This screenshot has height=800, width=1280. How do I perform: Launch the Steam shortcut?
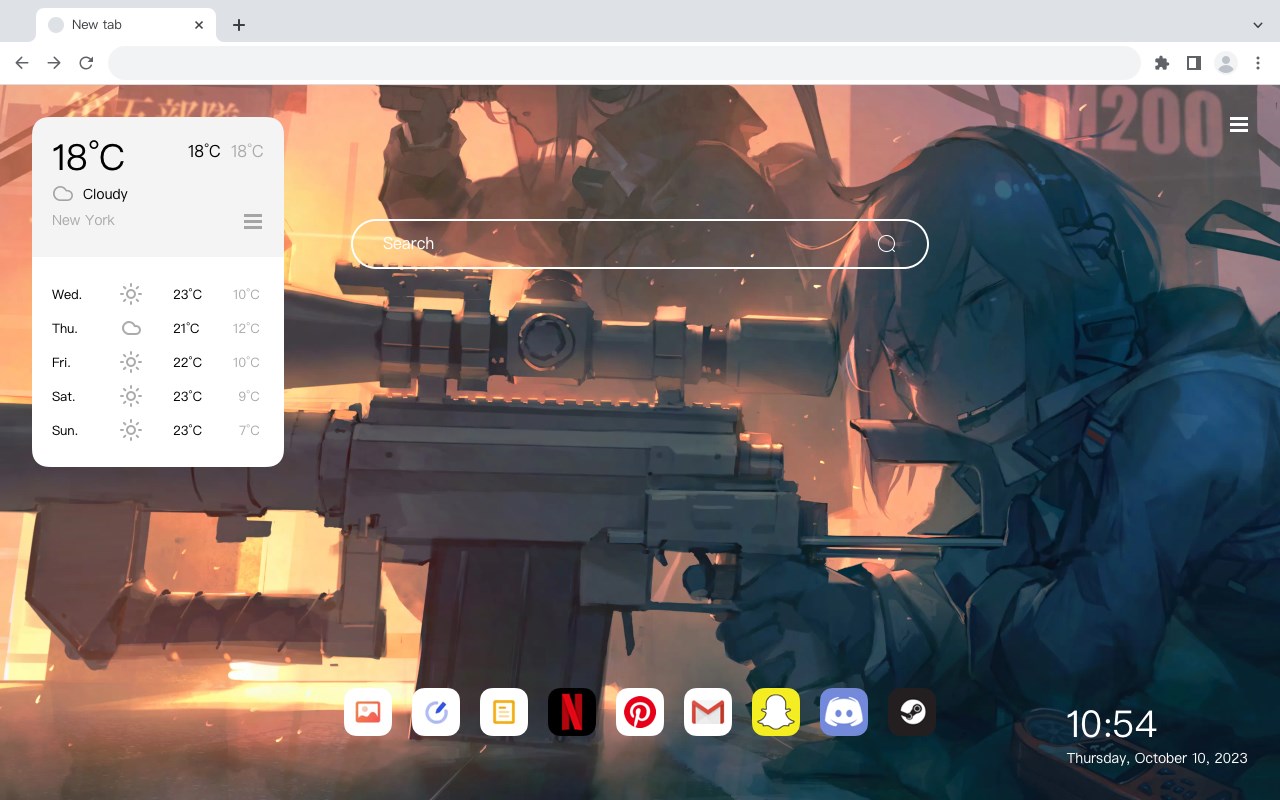click(x=912, y=712)
